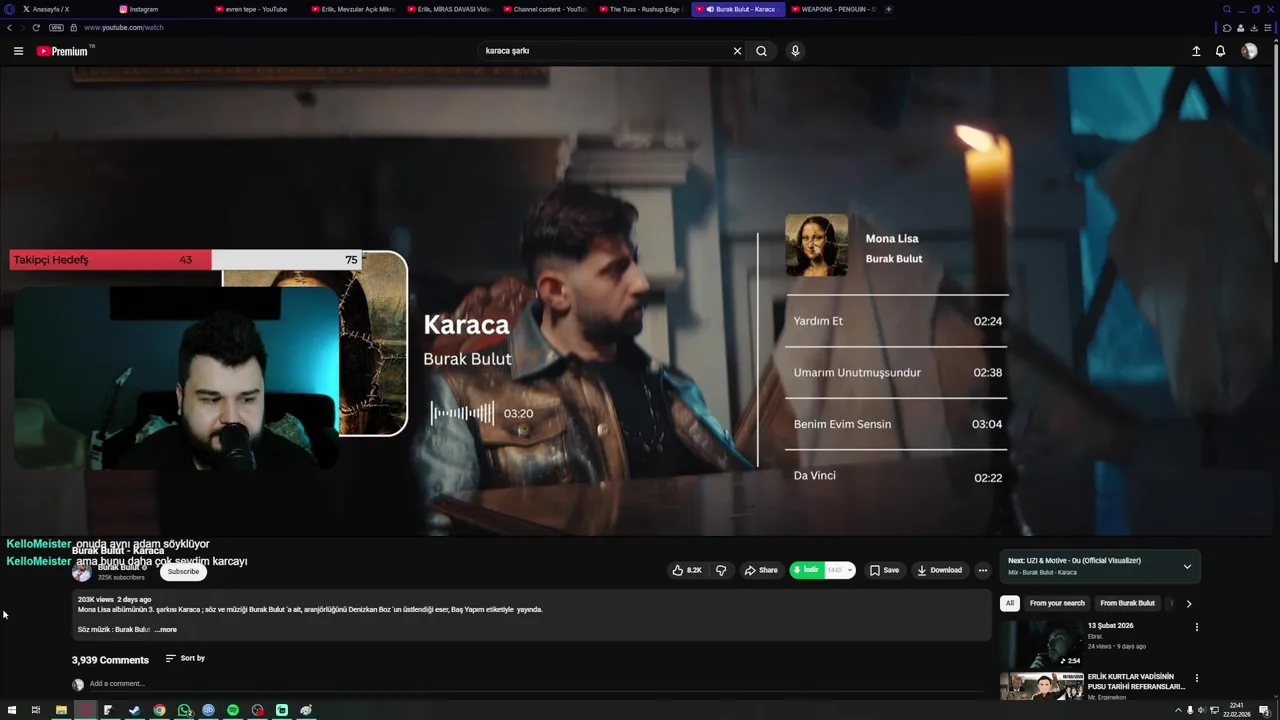Open the account avatar menu
This screenshot has width=1280, height=720.
point(1249,51)
